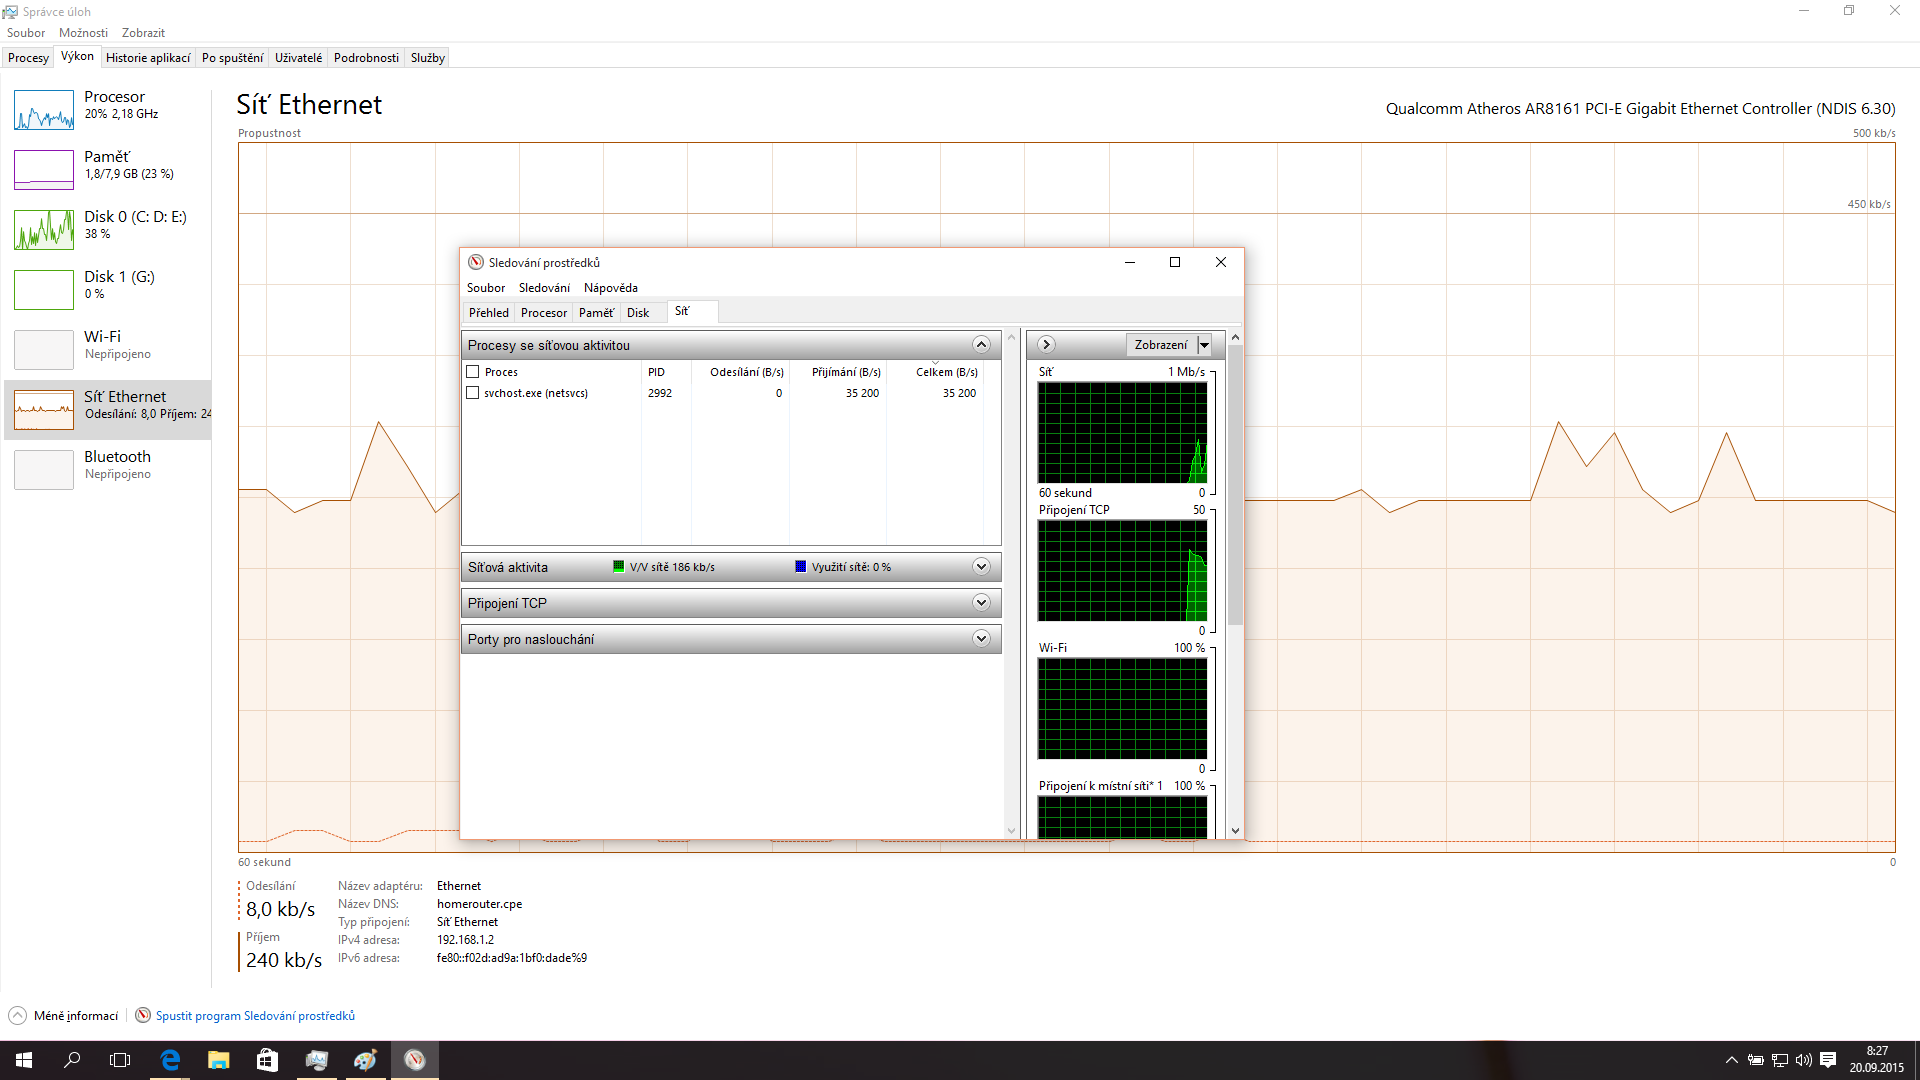This screenshot has width=1920, height=1080.
Task: Expand the Připojení TCP section
Action: click(x=981, y=603)
